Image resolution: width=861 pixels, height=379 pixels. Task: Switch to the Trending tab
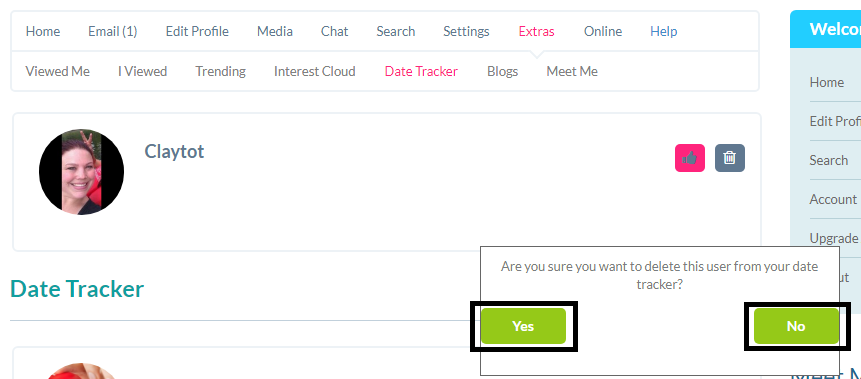coord(220,71)
